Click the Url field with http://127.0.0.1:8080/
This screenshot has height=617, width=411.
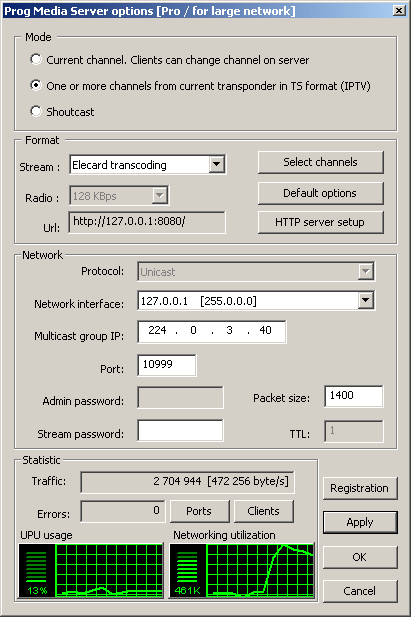click(147, 222)
